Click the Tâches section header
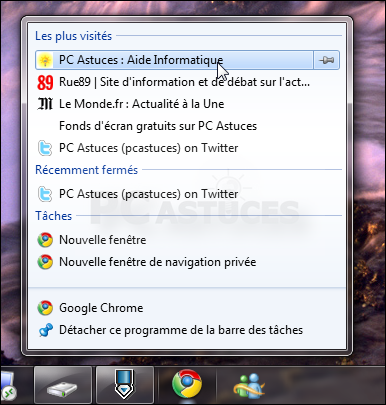 click(x=53, y=216)
